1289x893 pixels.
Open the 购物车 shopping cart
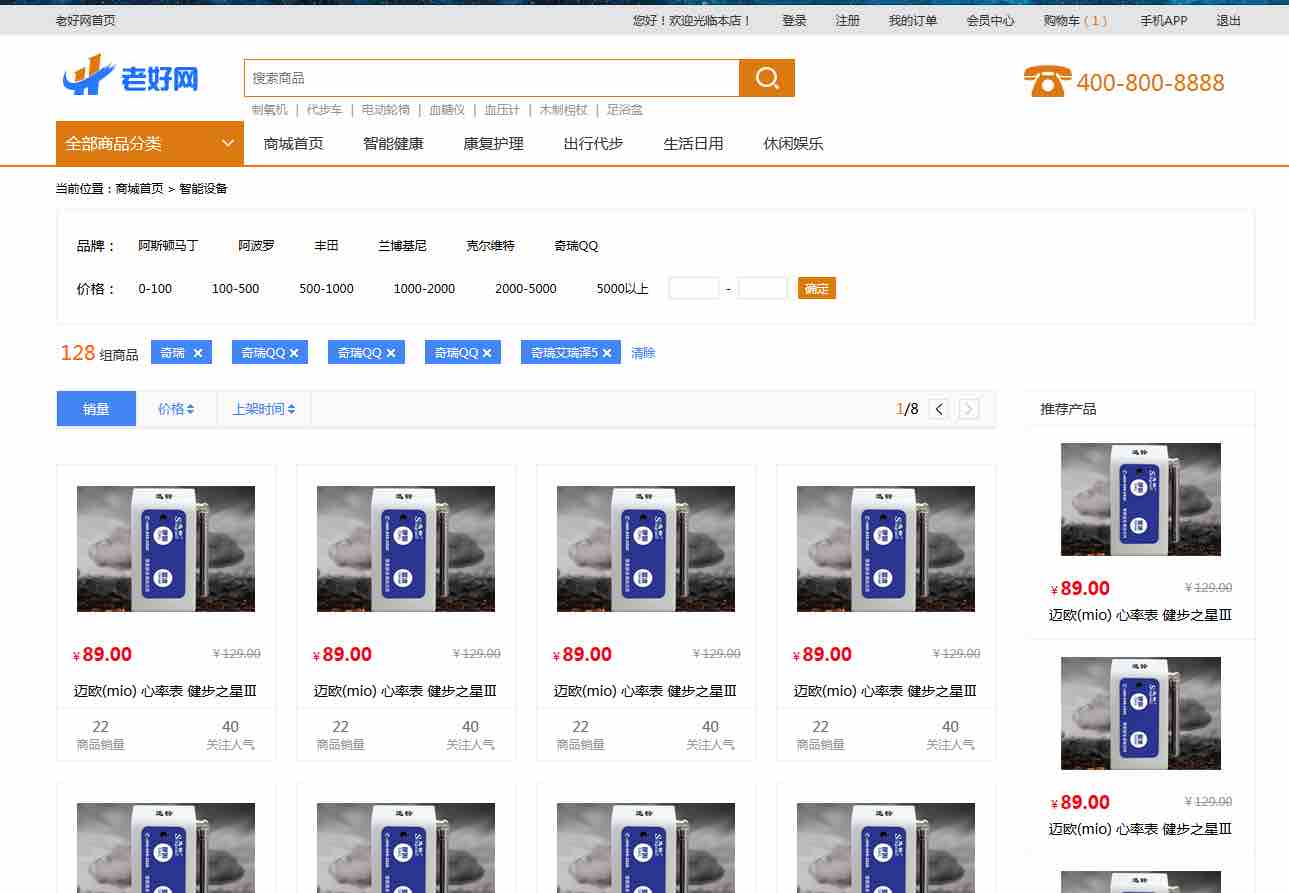[x=1074, y=20]
